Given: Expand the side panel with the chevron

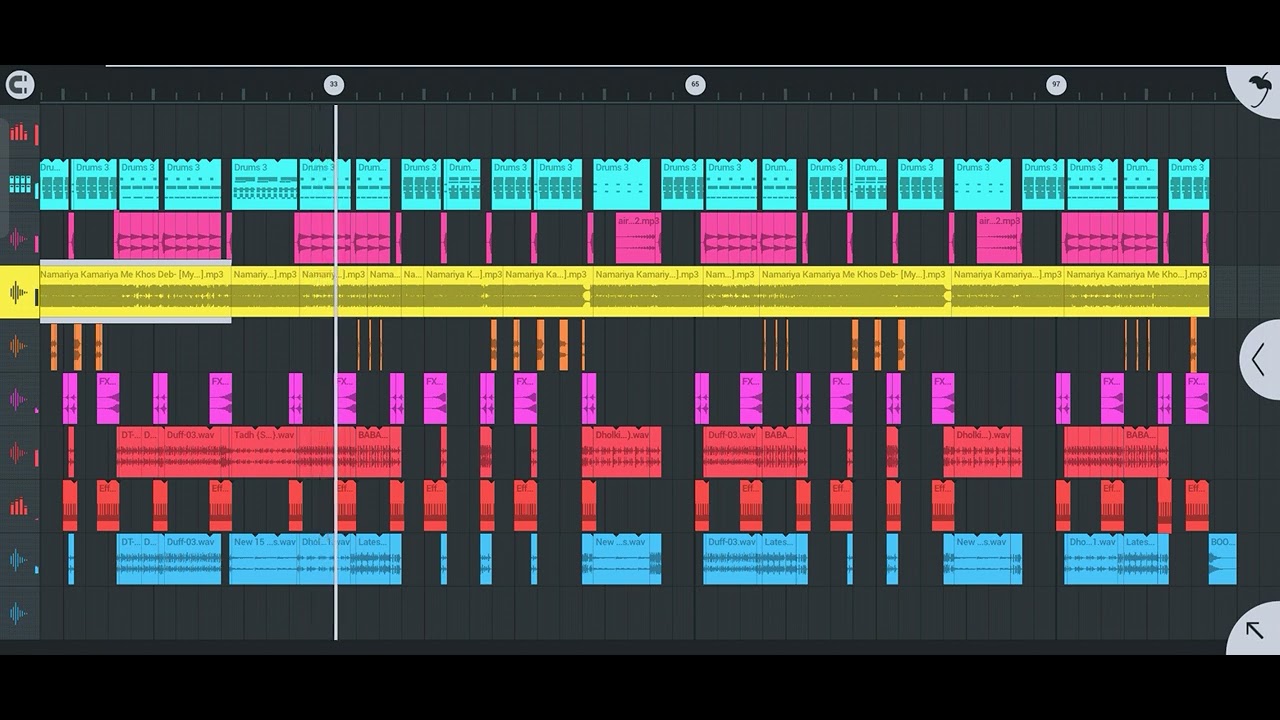Looking at the screenshot, I should click(x=1259, y=360).
